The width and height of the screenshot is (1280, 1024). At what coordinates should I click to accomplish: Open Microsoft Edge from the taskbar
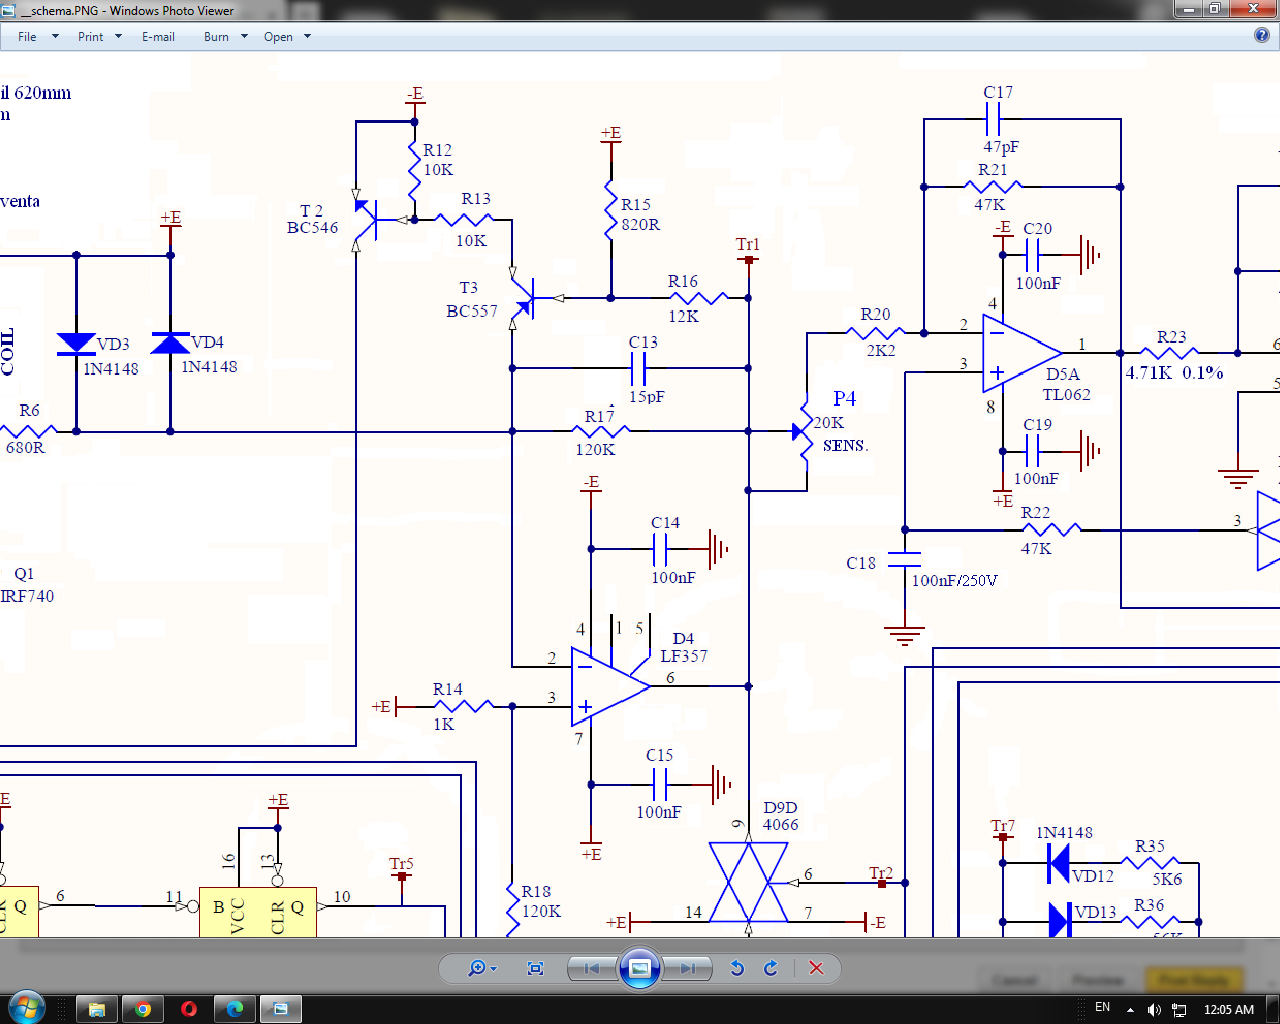(235, 1009)
